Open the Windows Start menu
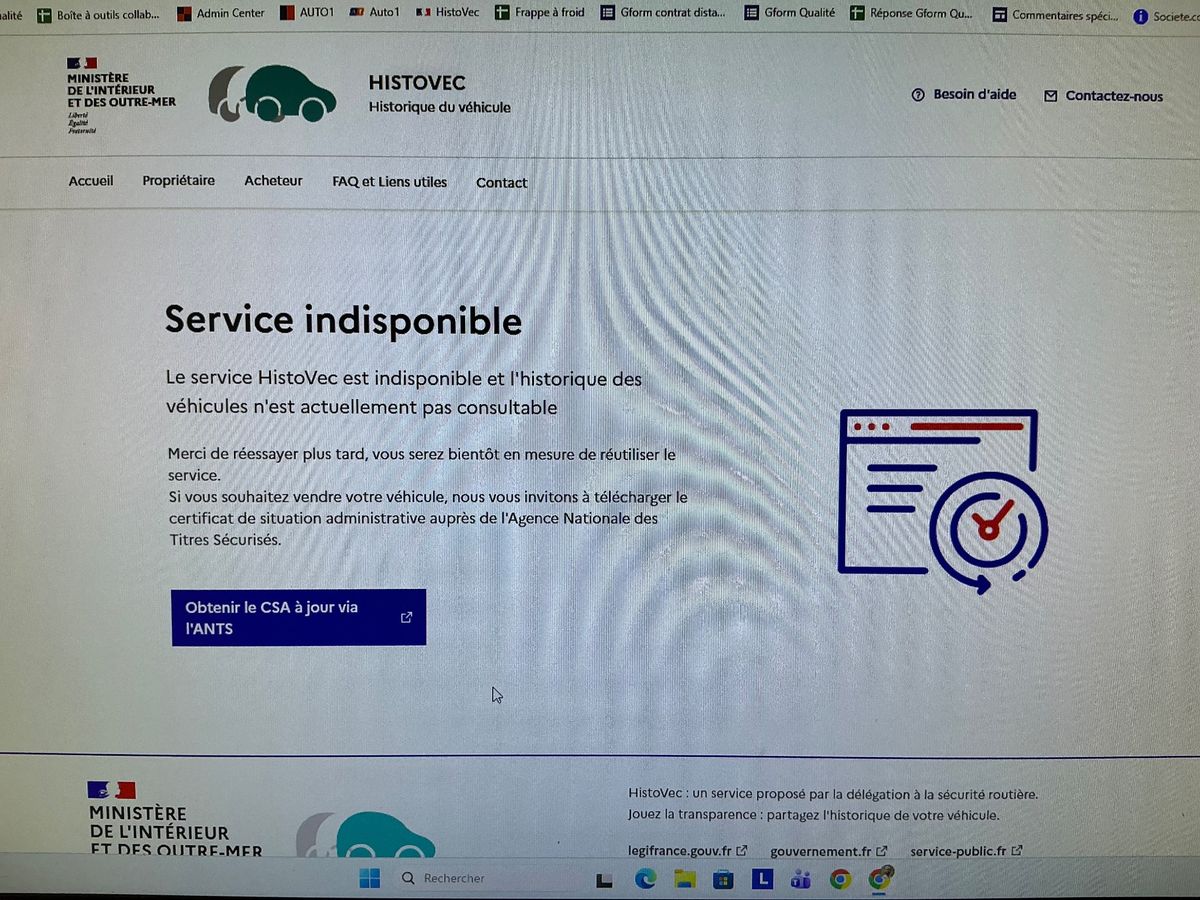This screenshot has height=900, width=1200. [x=369, y=878]
